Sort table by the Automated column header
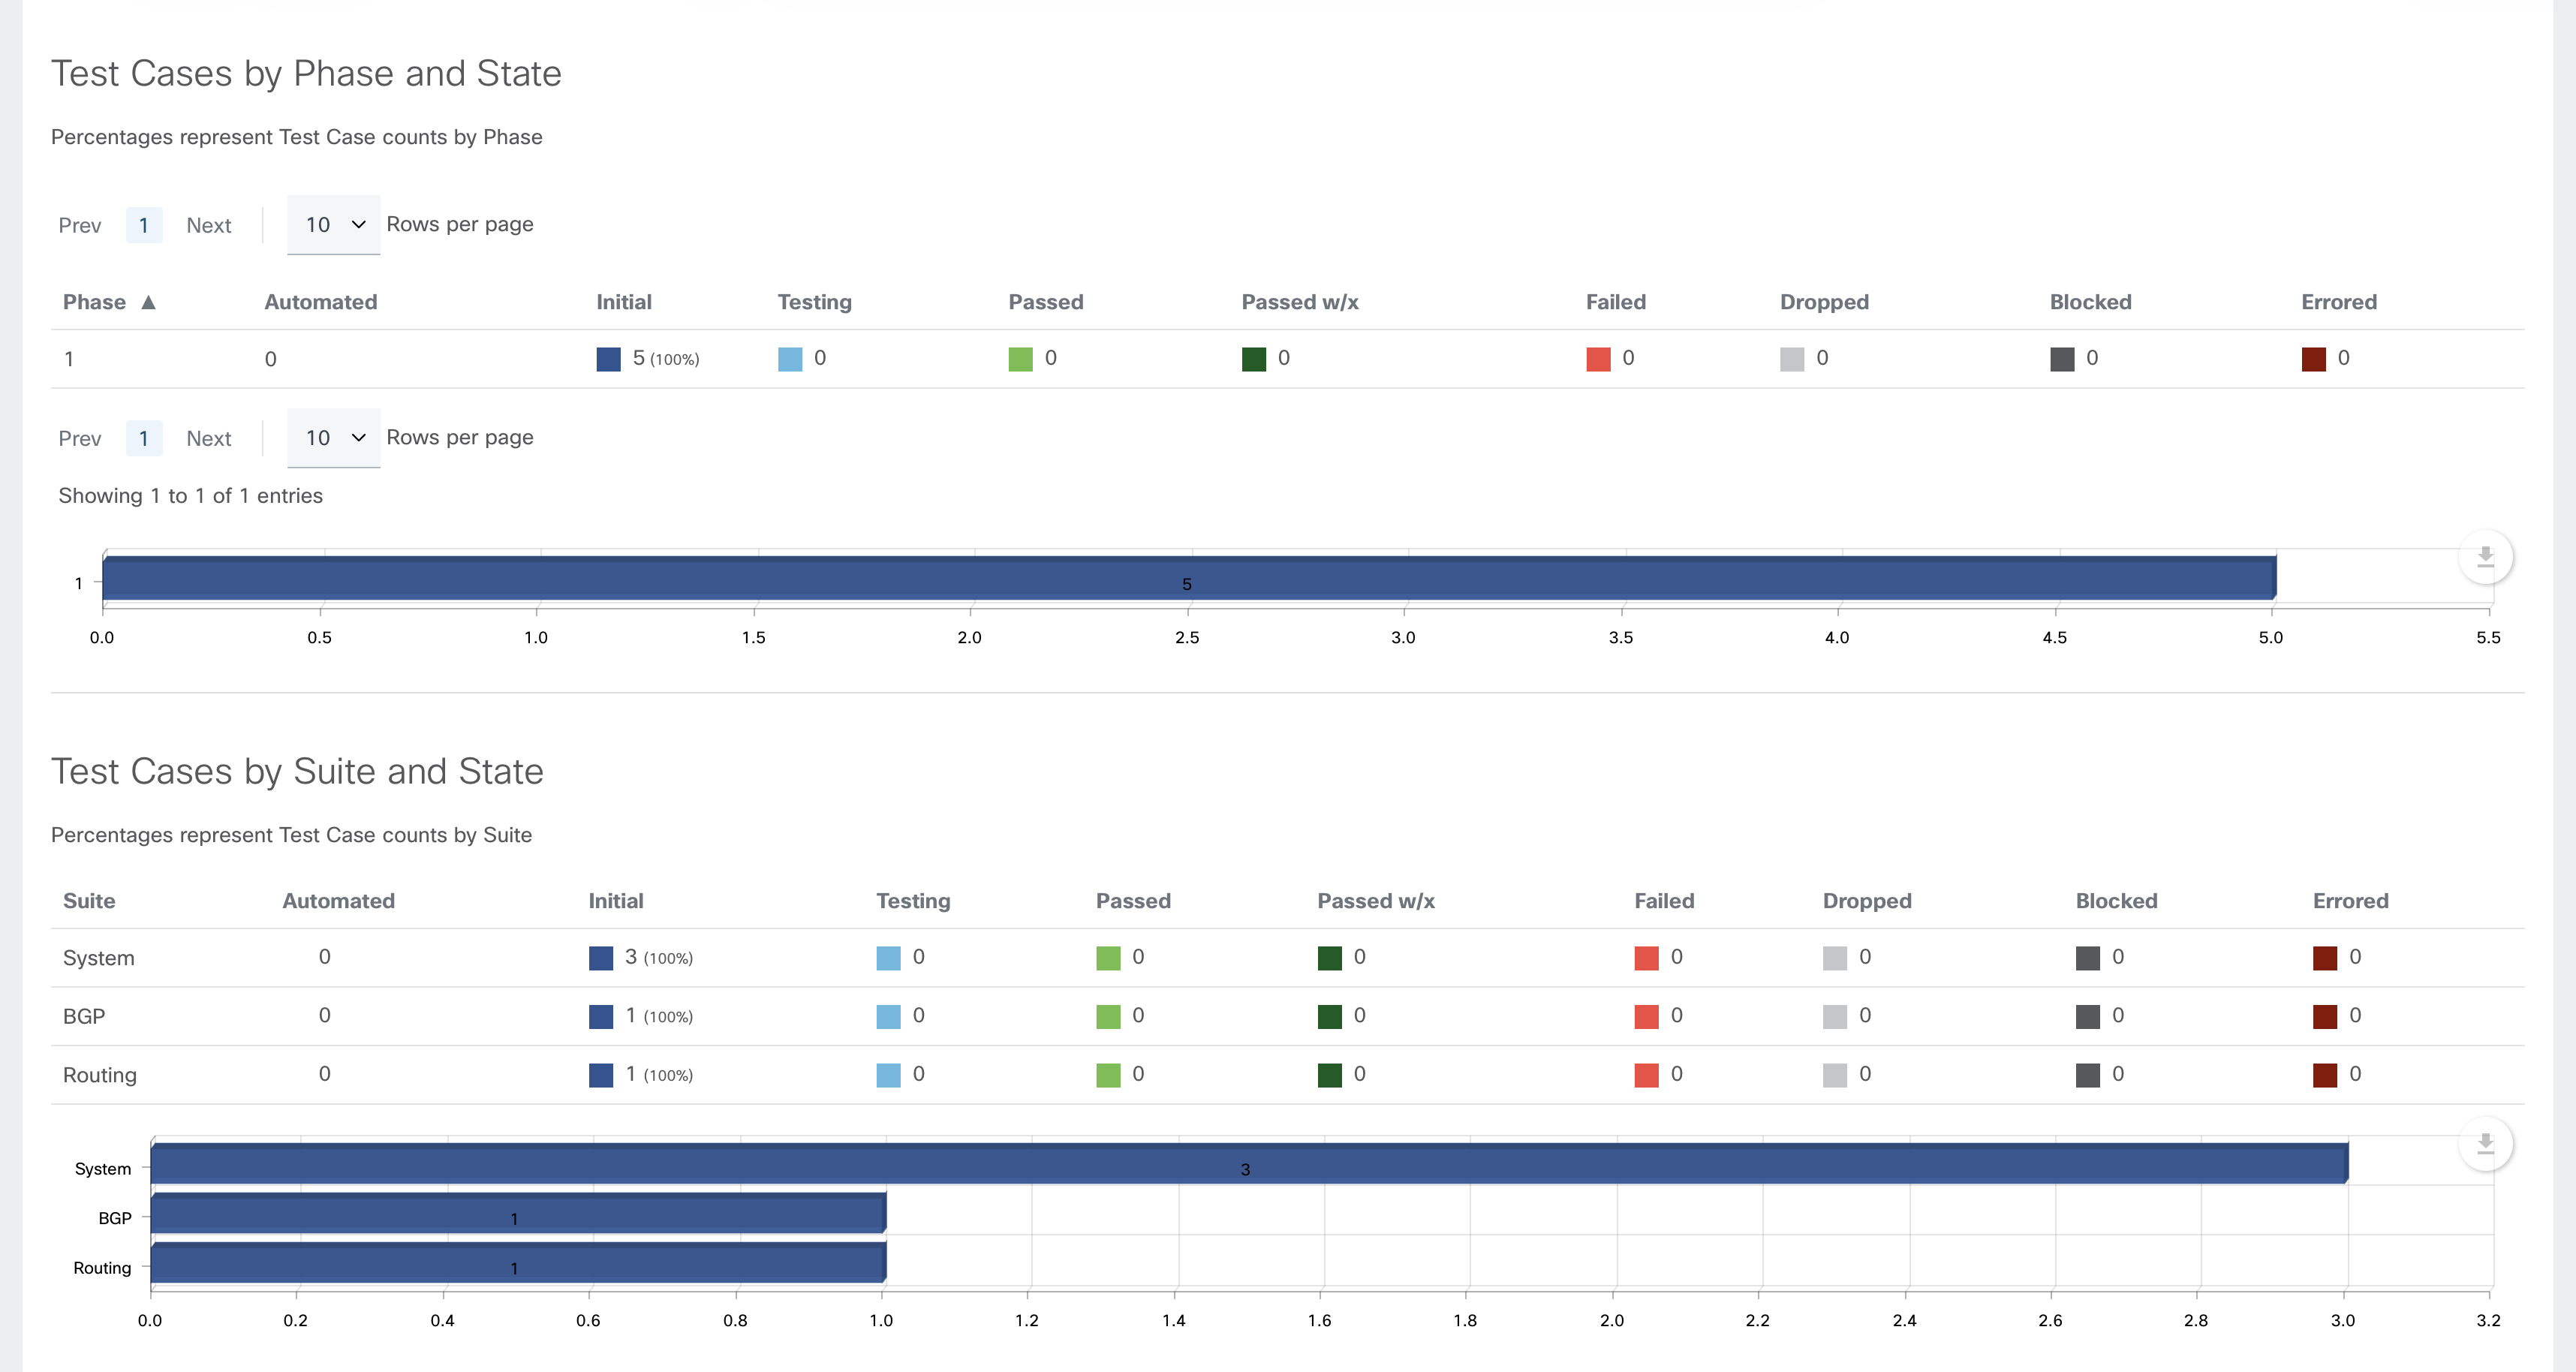 320,302
